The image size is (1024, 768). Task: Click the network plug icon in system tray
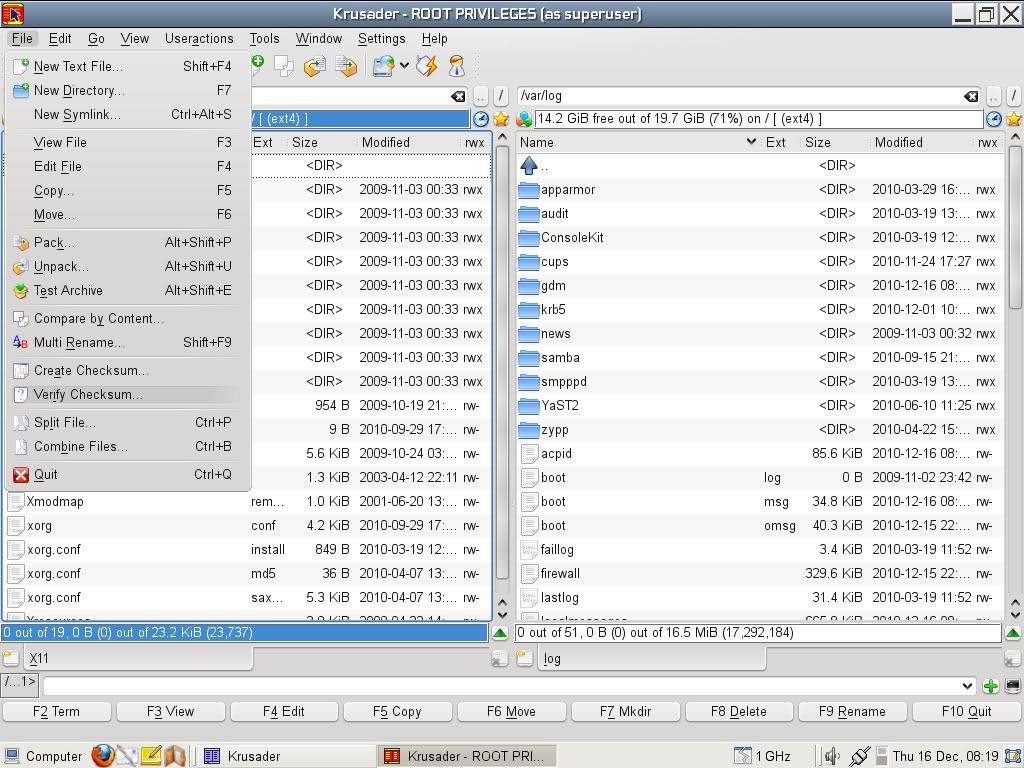(x=859, y=756)
